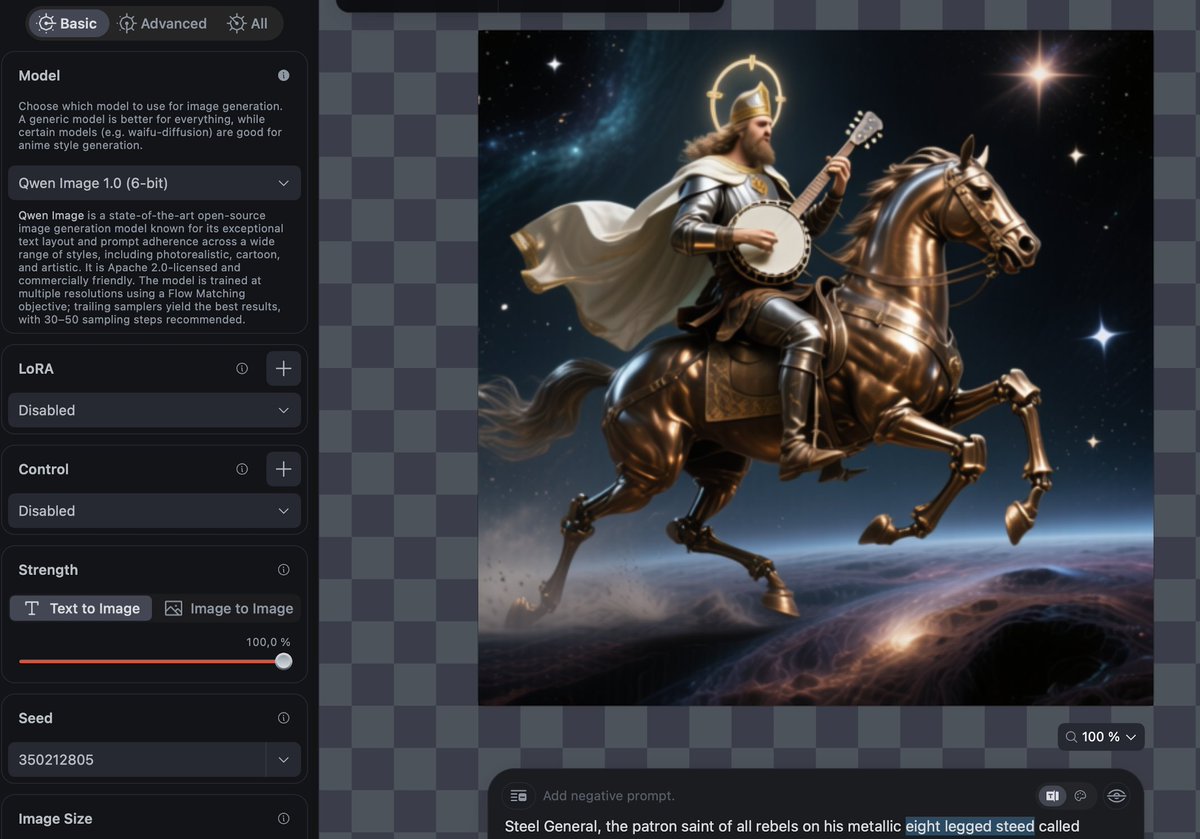The width and height of the screenshot is (1200, 839).
Task: Click the Strength slider handle
Action: click(284, 661)
